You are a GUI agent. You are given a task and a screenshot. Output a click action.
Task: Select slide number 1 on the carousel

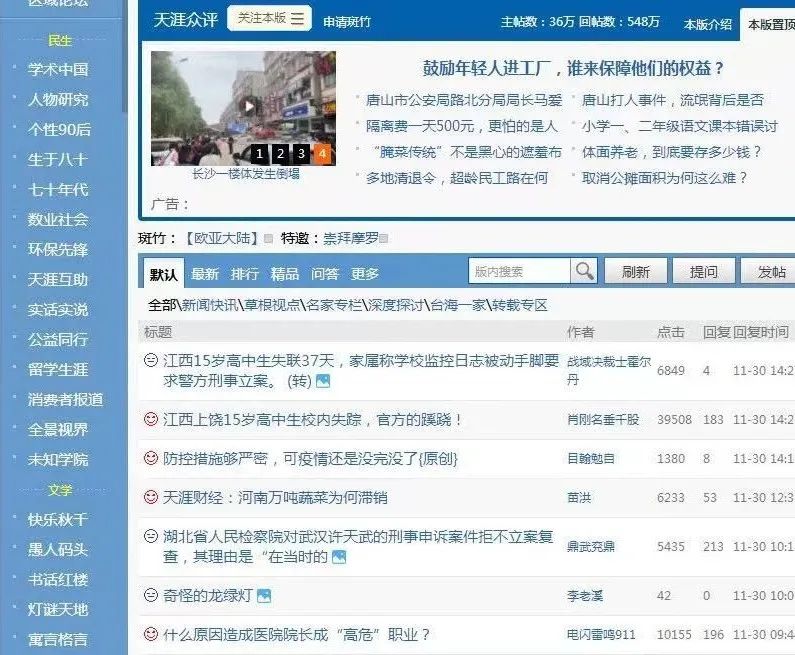[x=260, y=153]
